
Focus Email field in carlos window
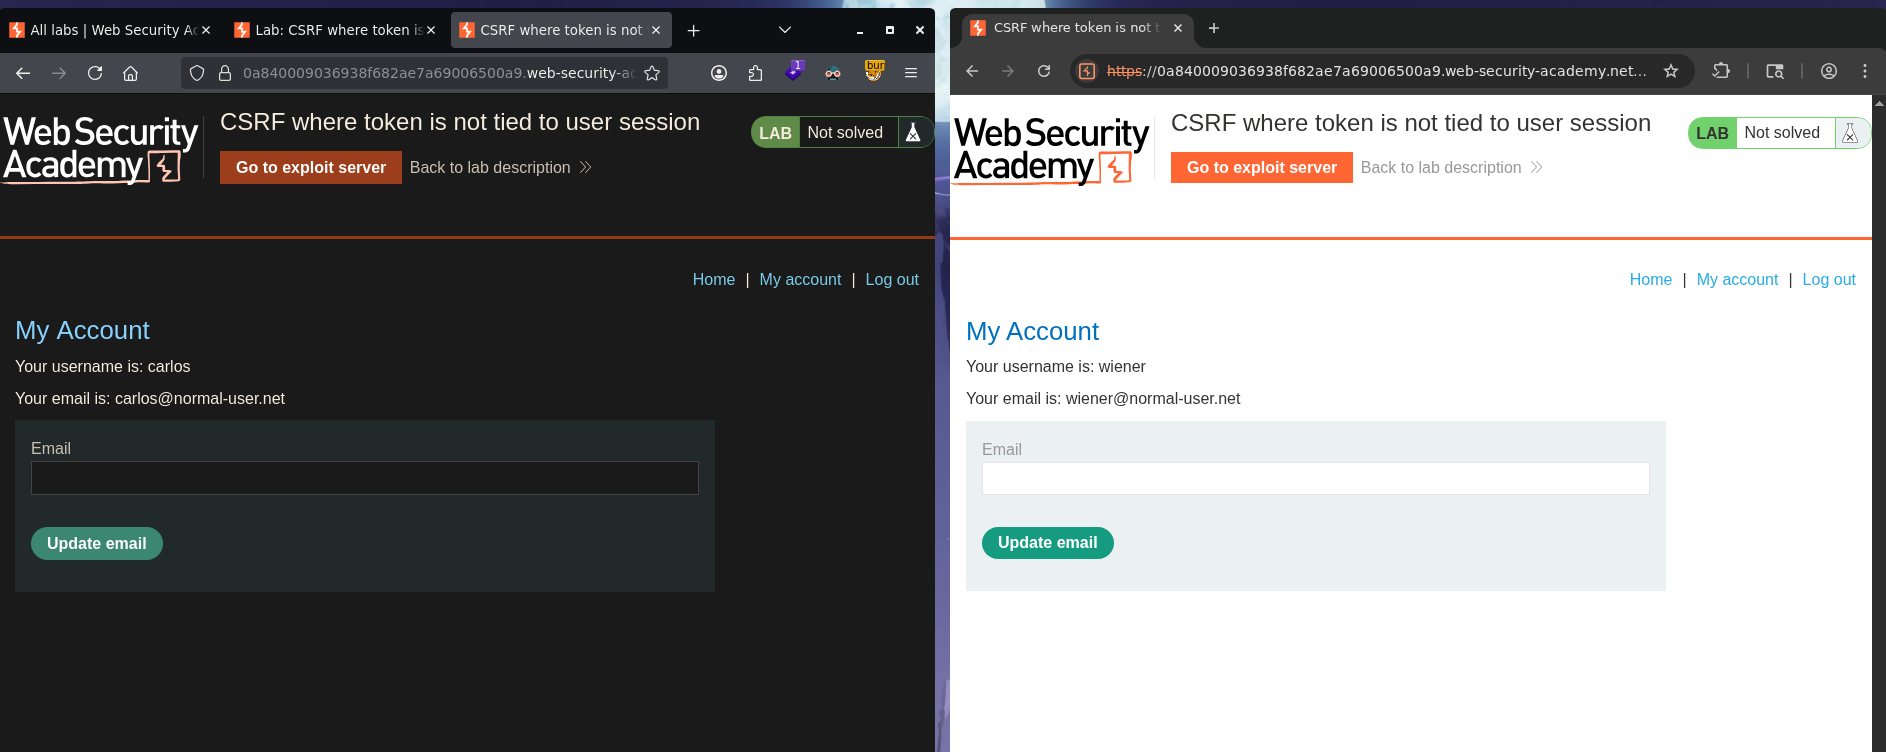365,478
